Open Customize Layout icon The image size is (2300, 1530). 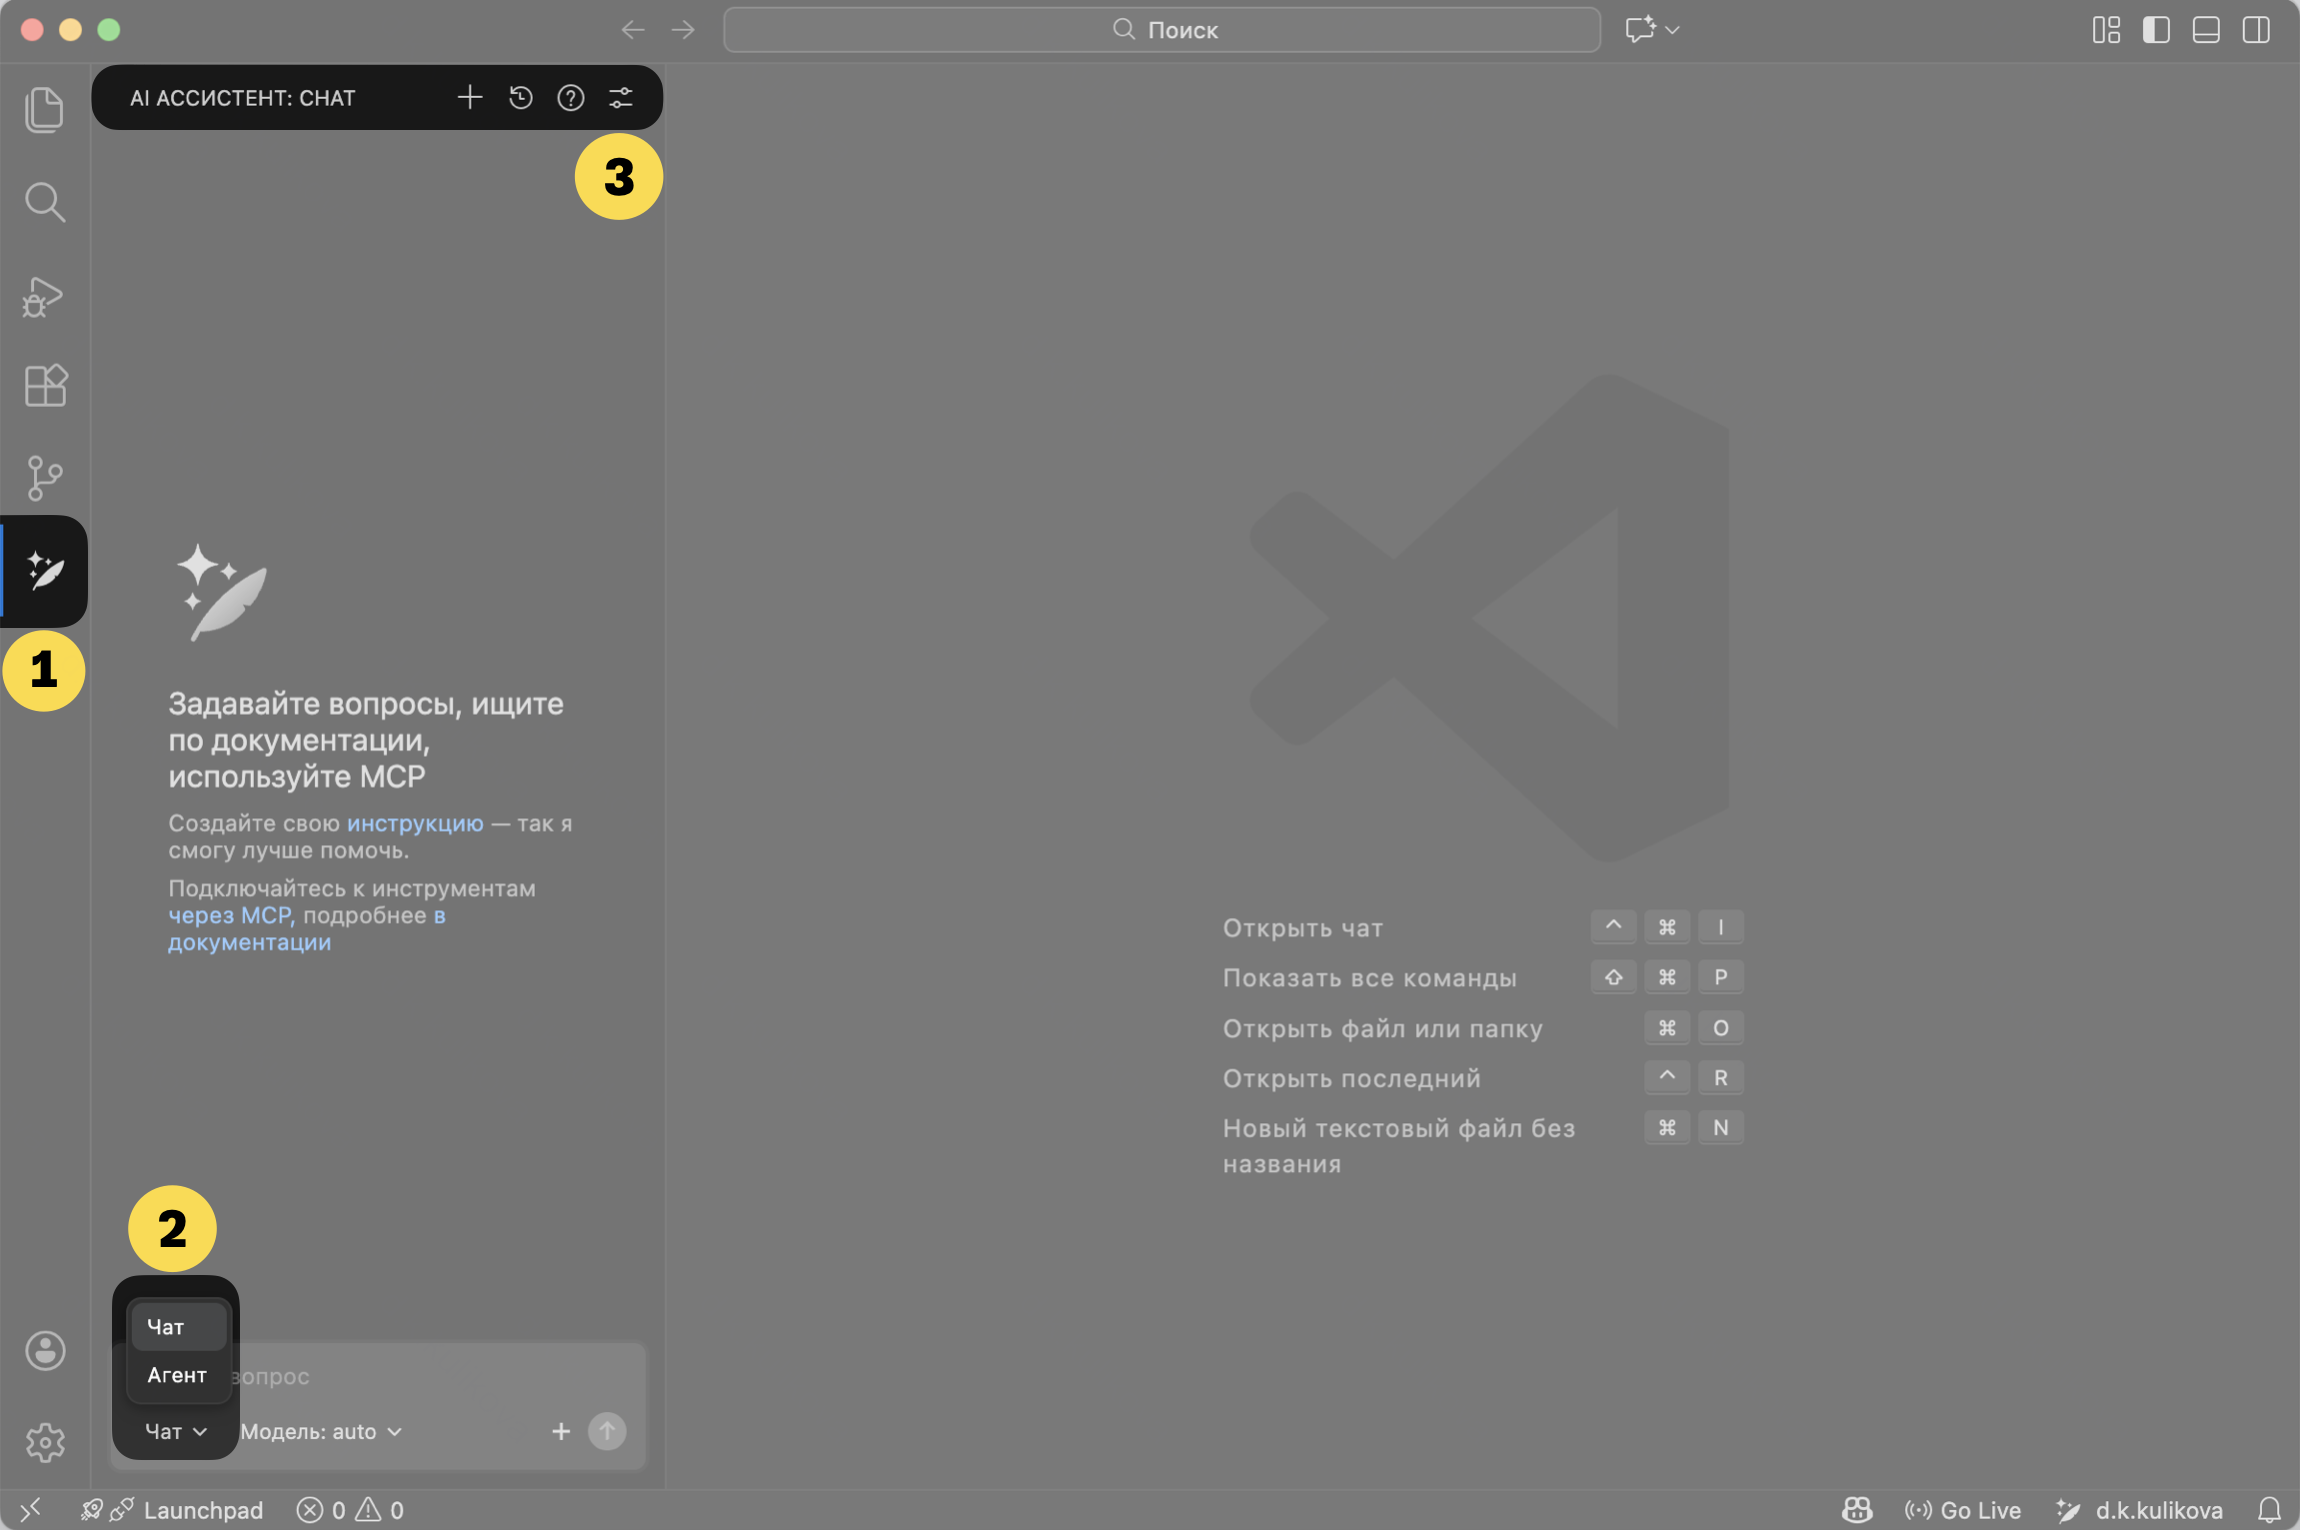pyautogui.click(x=2106, y=30)
